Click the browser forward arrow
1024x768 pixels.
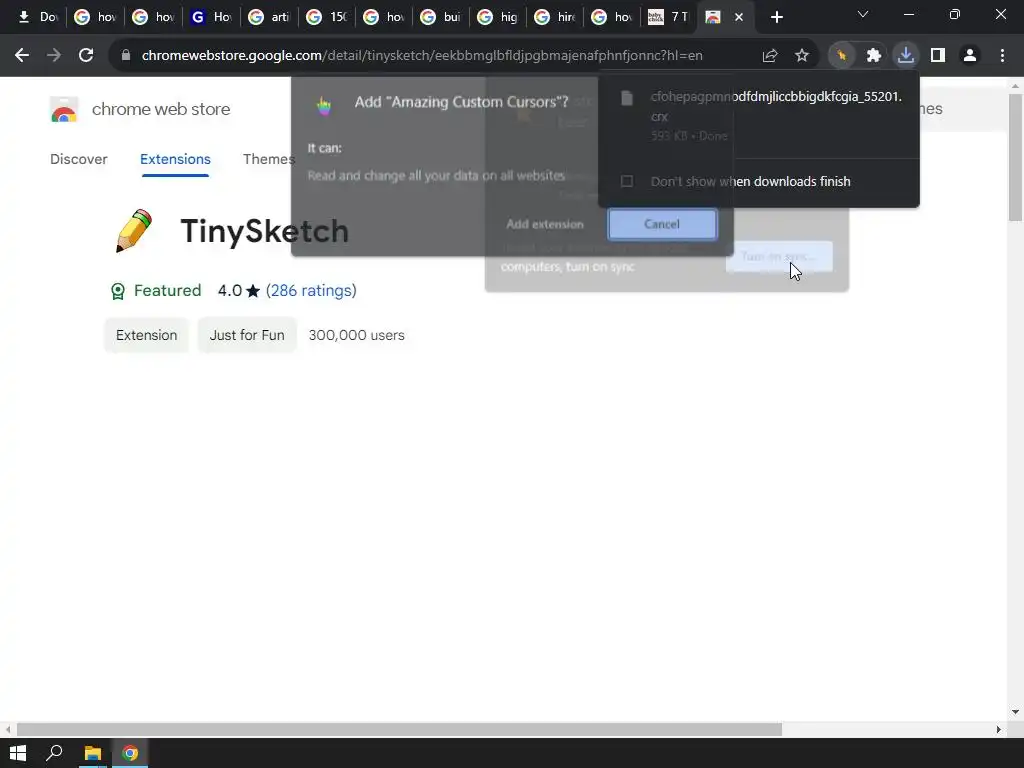click(x=54, y=56)
